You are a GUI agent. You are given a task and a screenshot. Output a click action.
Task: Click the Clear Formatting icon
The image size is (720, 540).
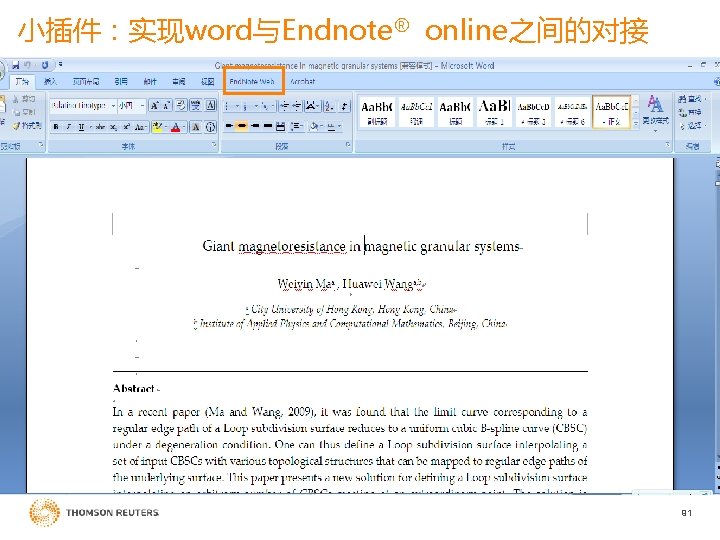[x=181, y=106]
